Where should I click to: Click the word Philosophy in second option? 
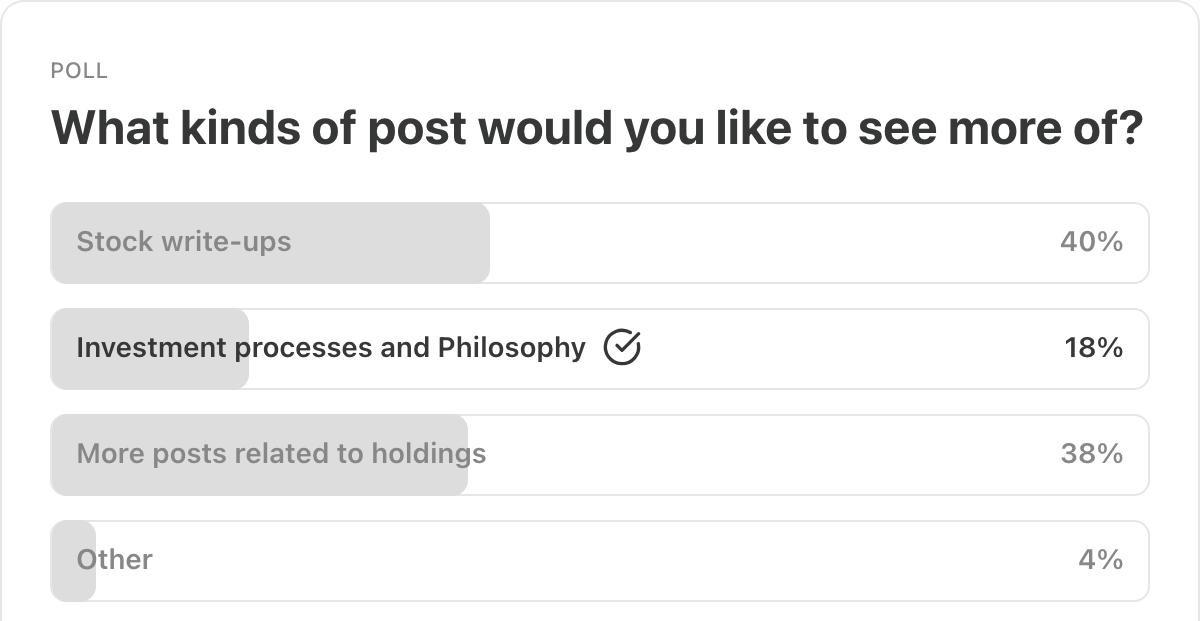(x=511, y=348)
